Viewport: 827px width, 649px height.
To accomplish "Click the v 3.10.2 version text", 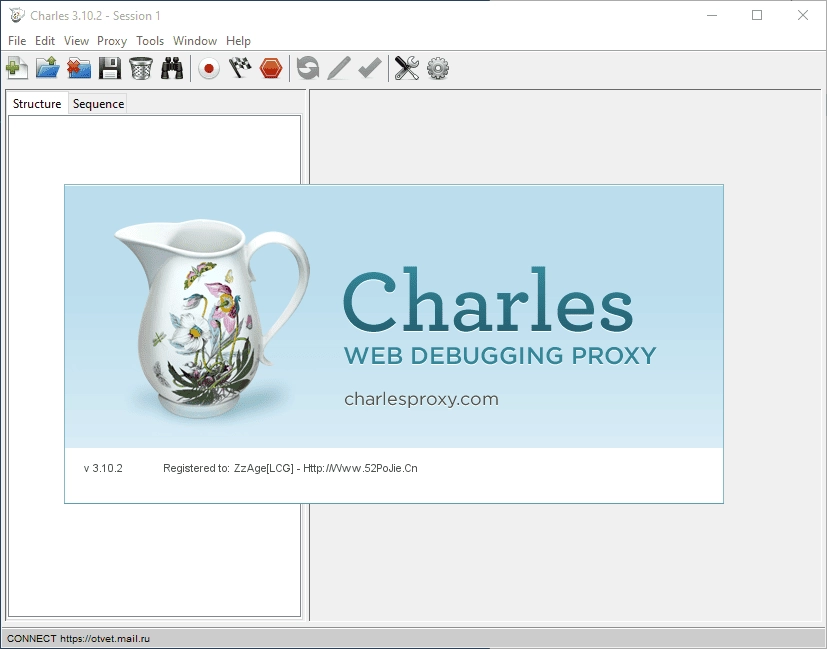I will pos(103,468).
